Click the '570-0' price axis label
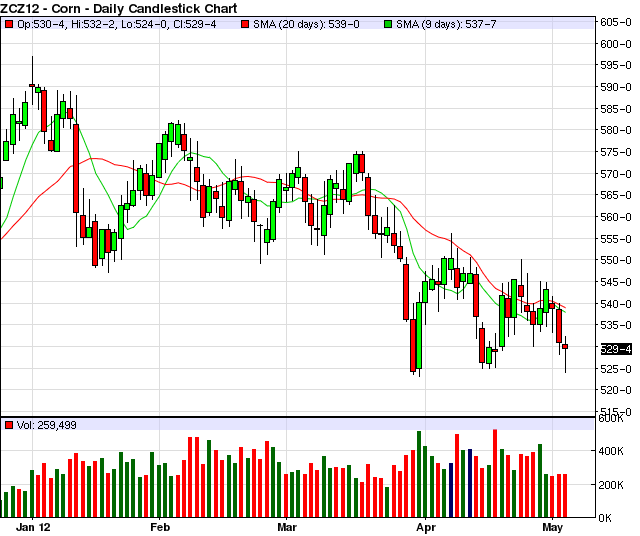 [616, 174]
